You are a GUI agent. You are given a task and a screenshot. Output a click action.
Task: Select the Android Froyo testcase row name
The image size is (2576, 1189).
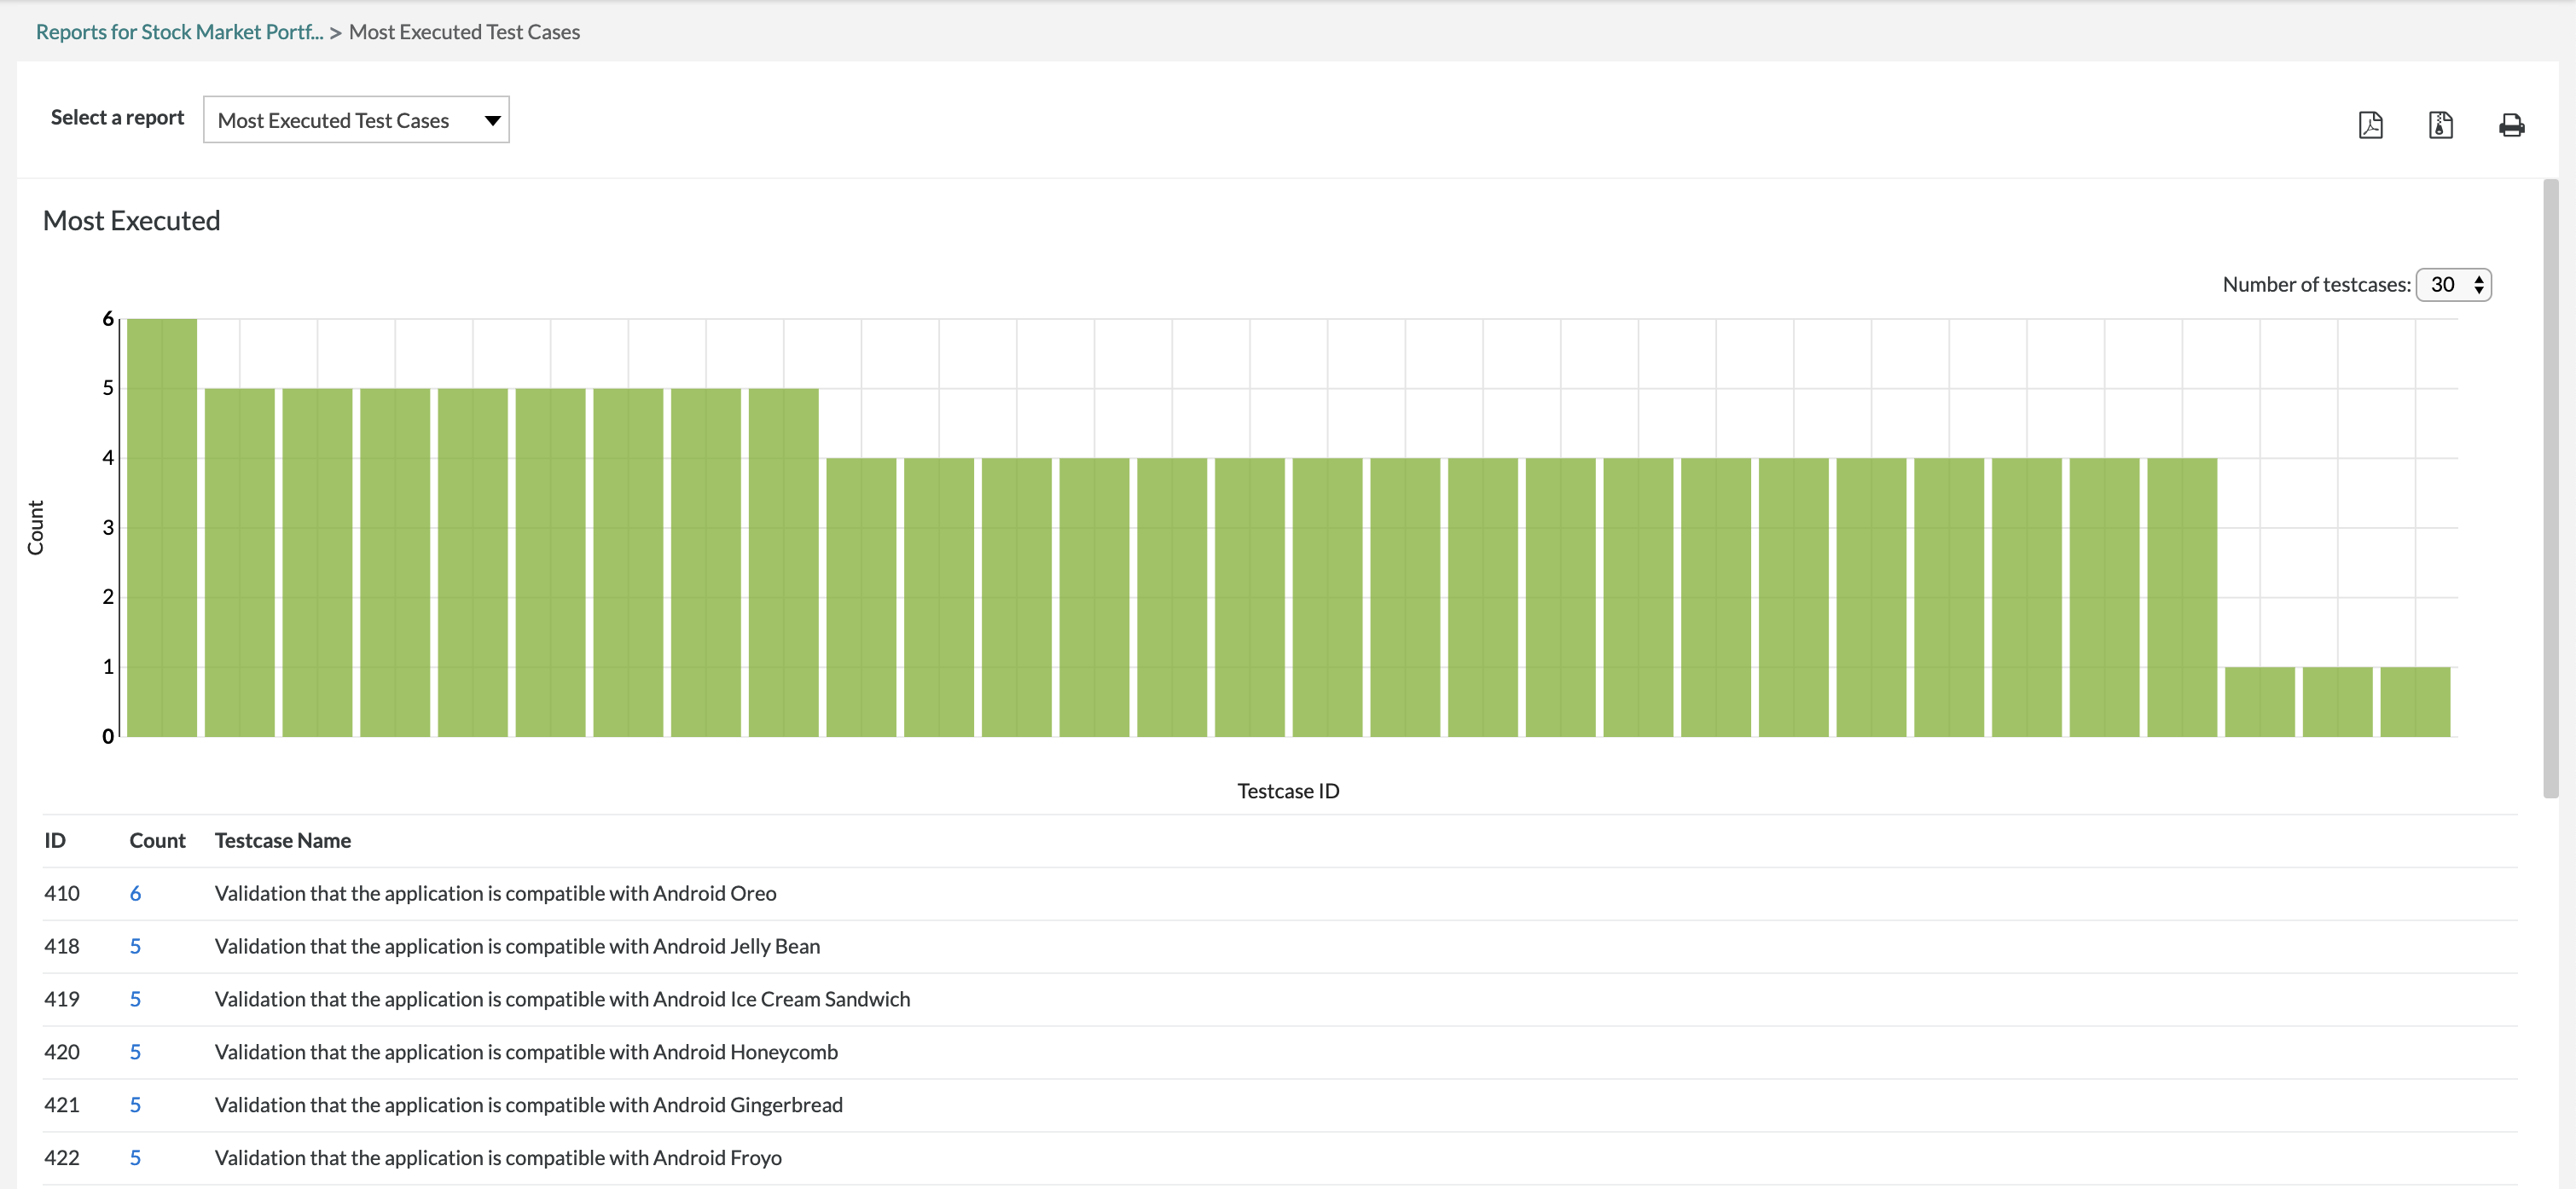pos(498,1158)
